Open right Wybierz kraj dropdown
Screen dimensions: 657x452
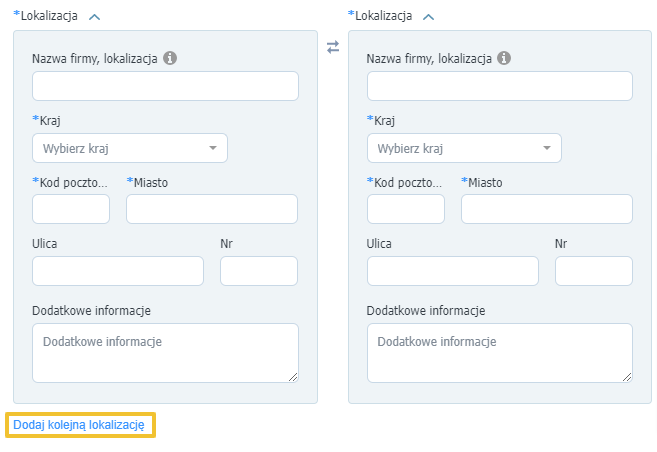click(x=464, y=148)
